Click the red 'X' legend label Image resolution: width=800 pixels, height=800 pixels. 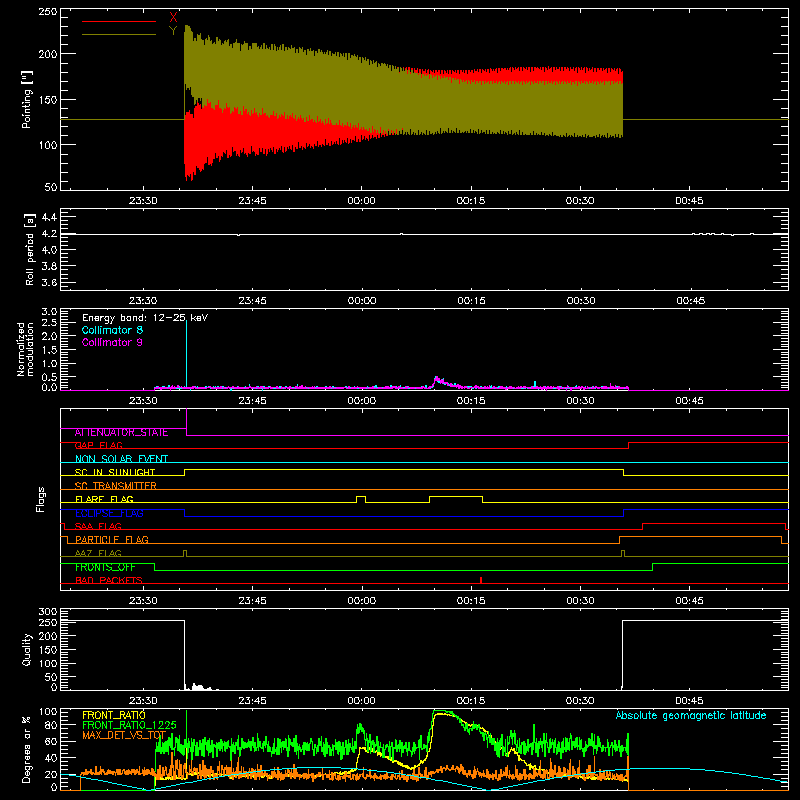(173, 17)
